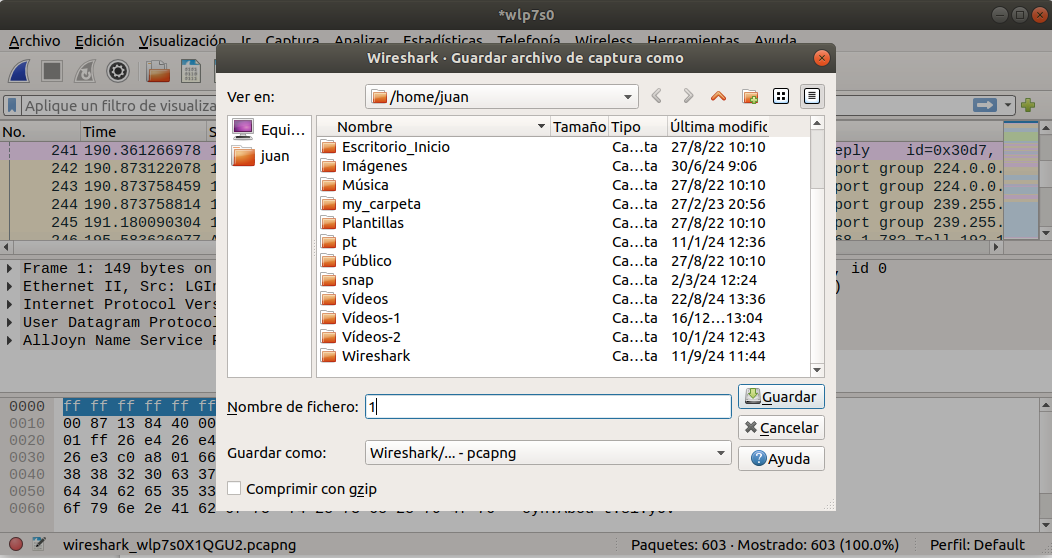Click the Nombre de fichero input field
The width and height of the screenshot is (1052, 558).
click(x=548, y=406)
